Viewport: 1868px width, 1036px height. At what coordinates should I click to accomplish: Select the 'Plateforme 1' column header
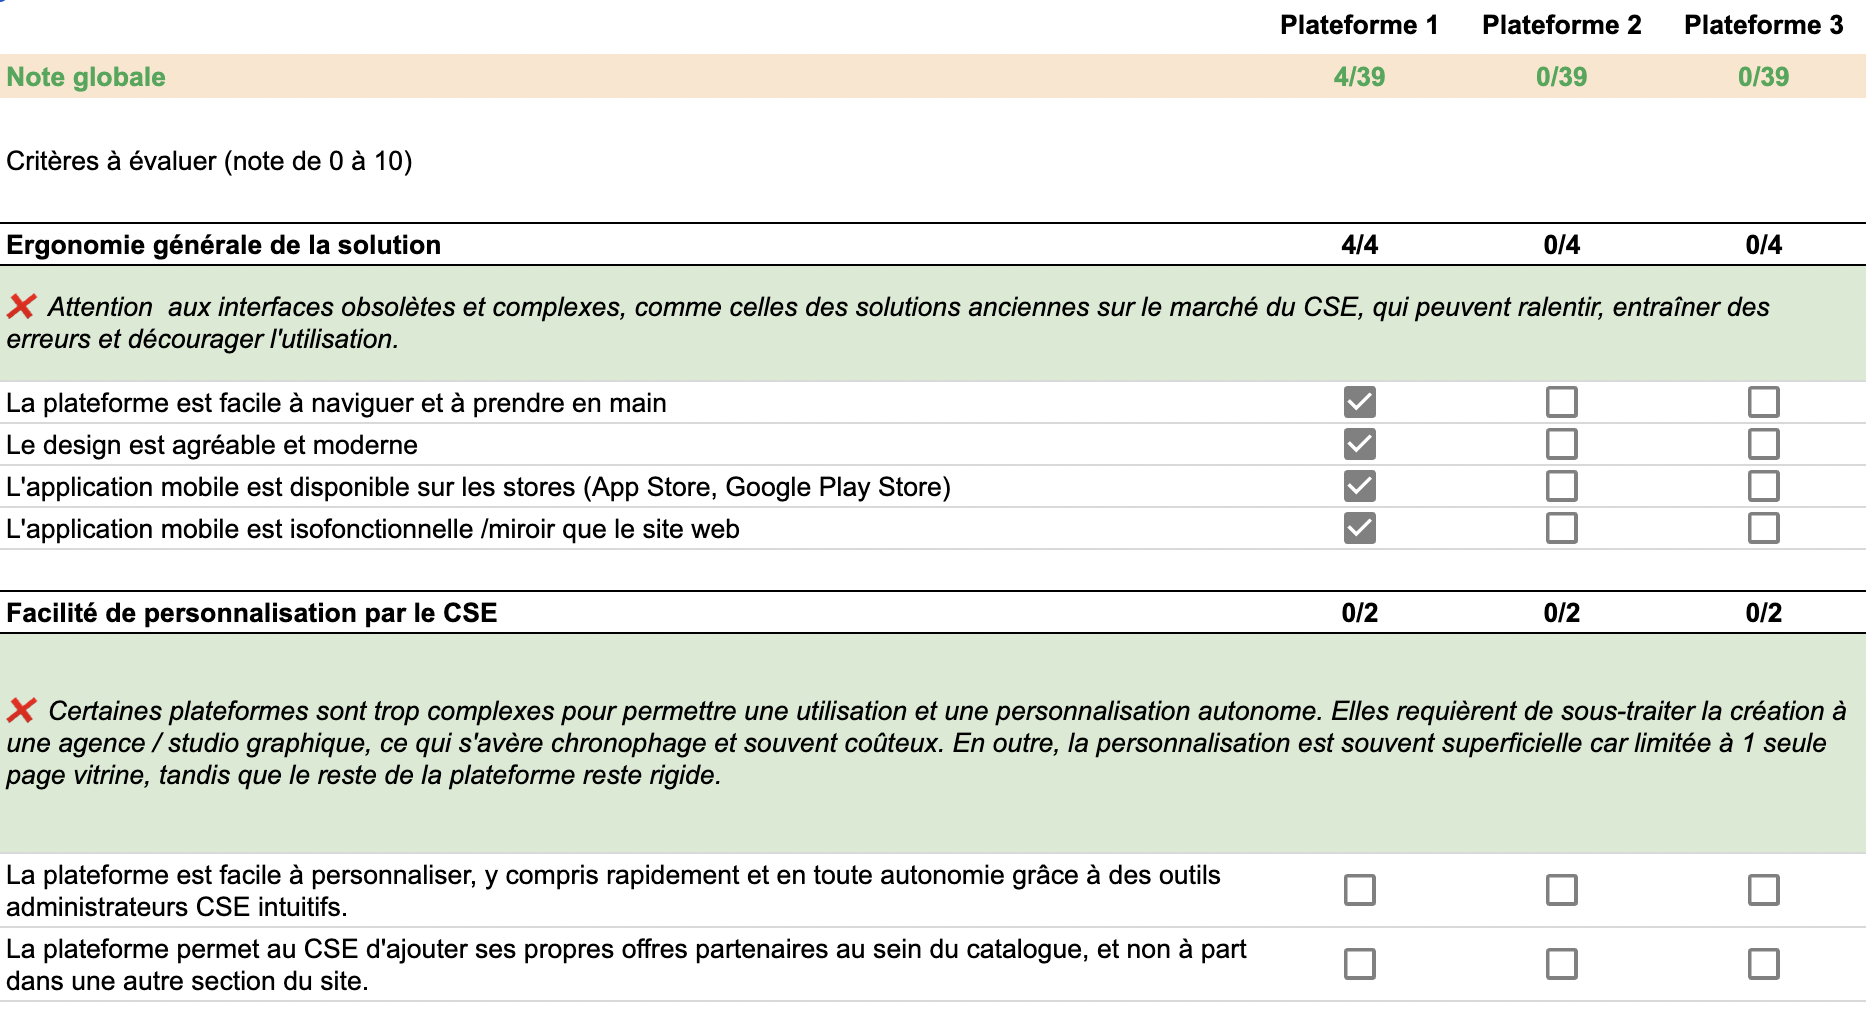[x=1359, y=25]
